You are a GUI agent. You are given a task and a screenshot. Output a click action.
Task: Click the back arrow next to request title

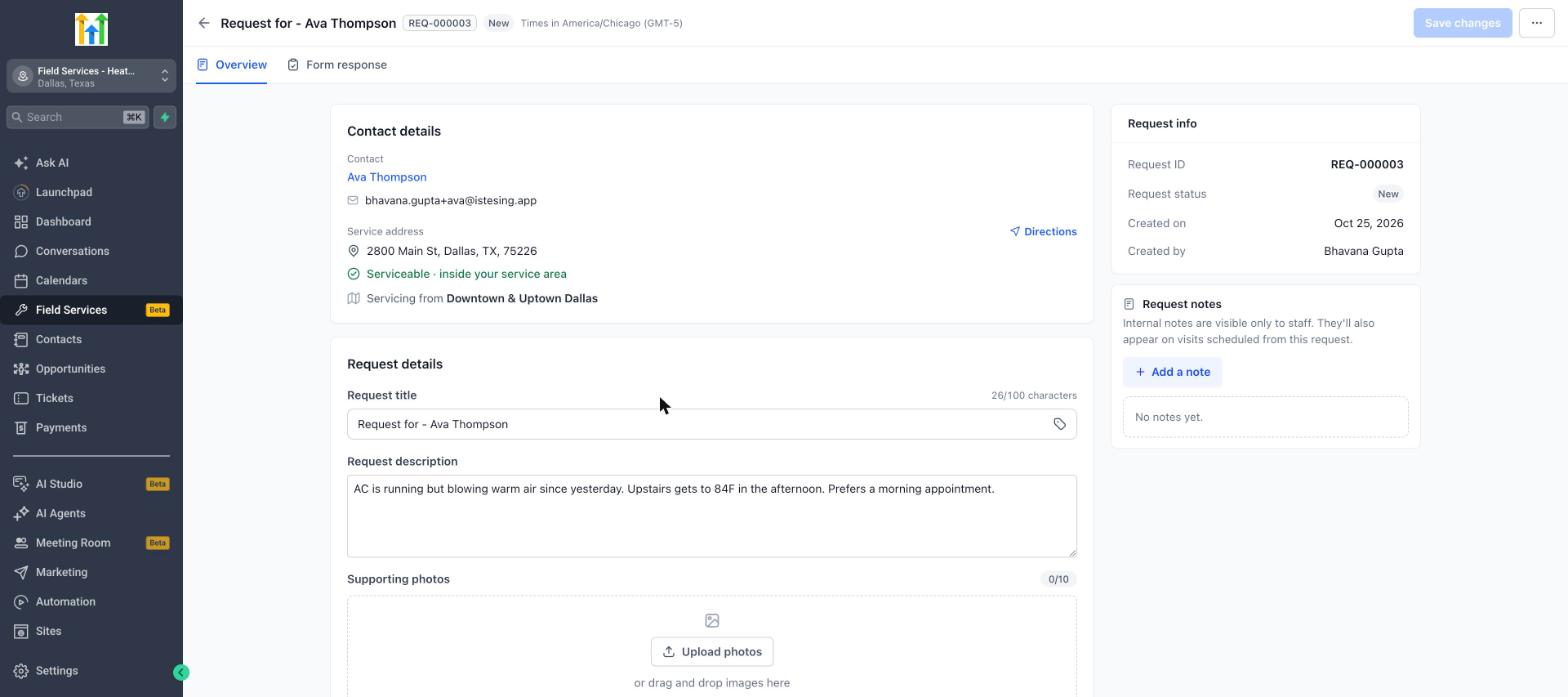coord(204,23)
